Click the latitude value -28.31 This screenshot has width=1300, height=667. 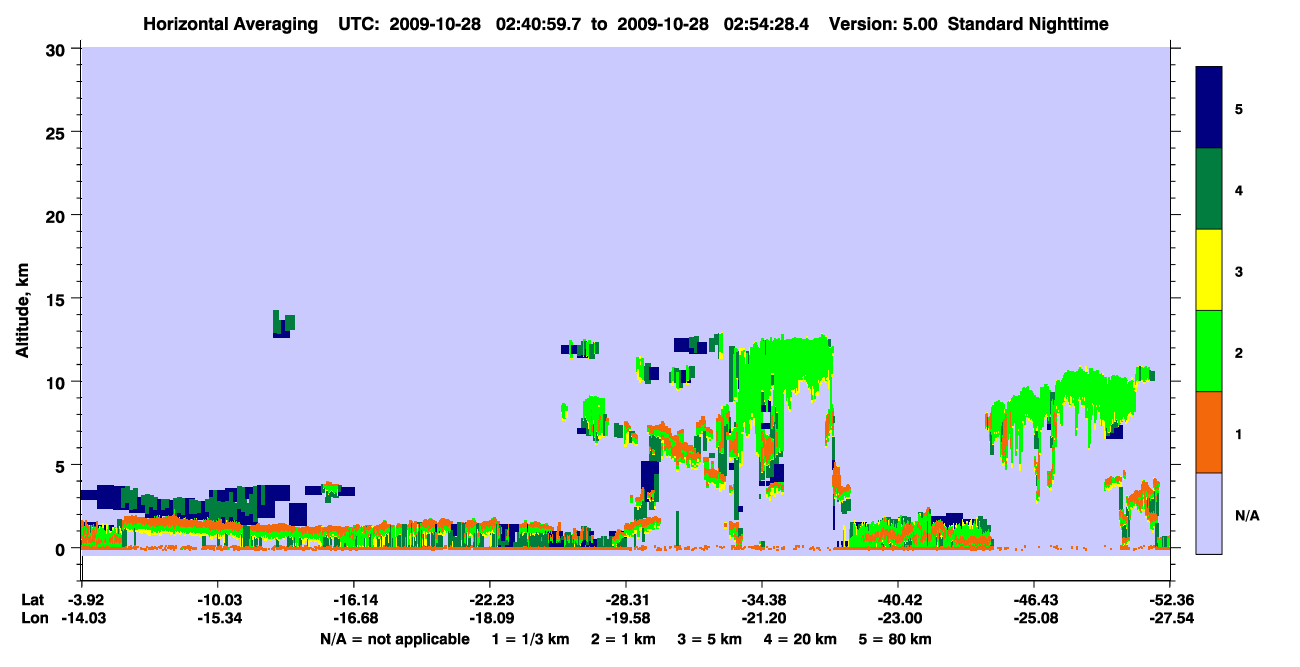pos(626,600)
